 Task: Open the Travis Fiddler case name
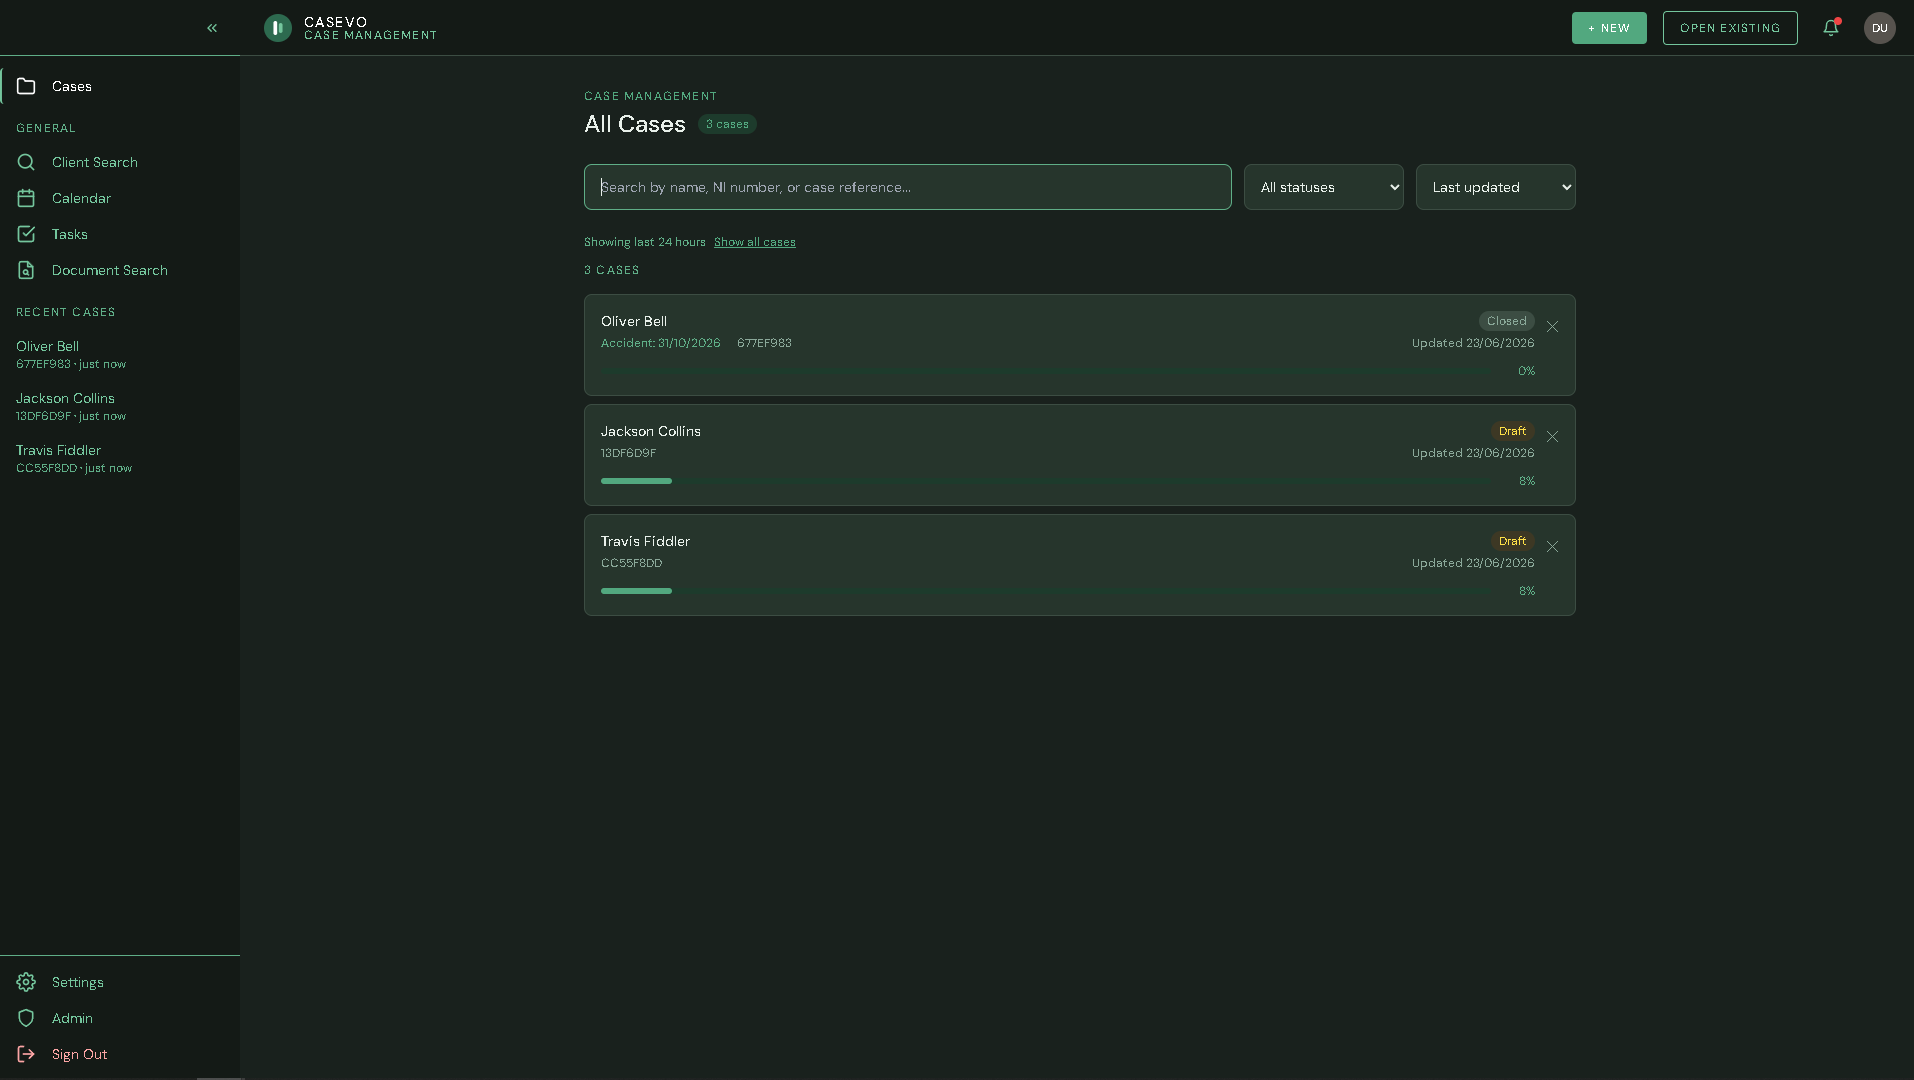(645, 541)
